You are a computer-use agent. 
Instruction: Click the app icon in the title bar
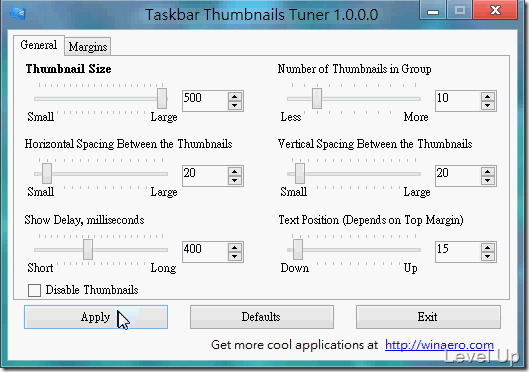tap(18, 14)
